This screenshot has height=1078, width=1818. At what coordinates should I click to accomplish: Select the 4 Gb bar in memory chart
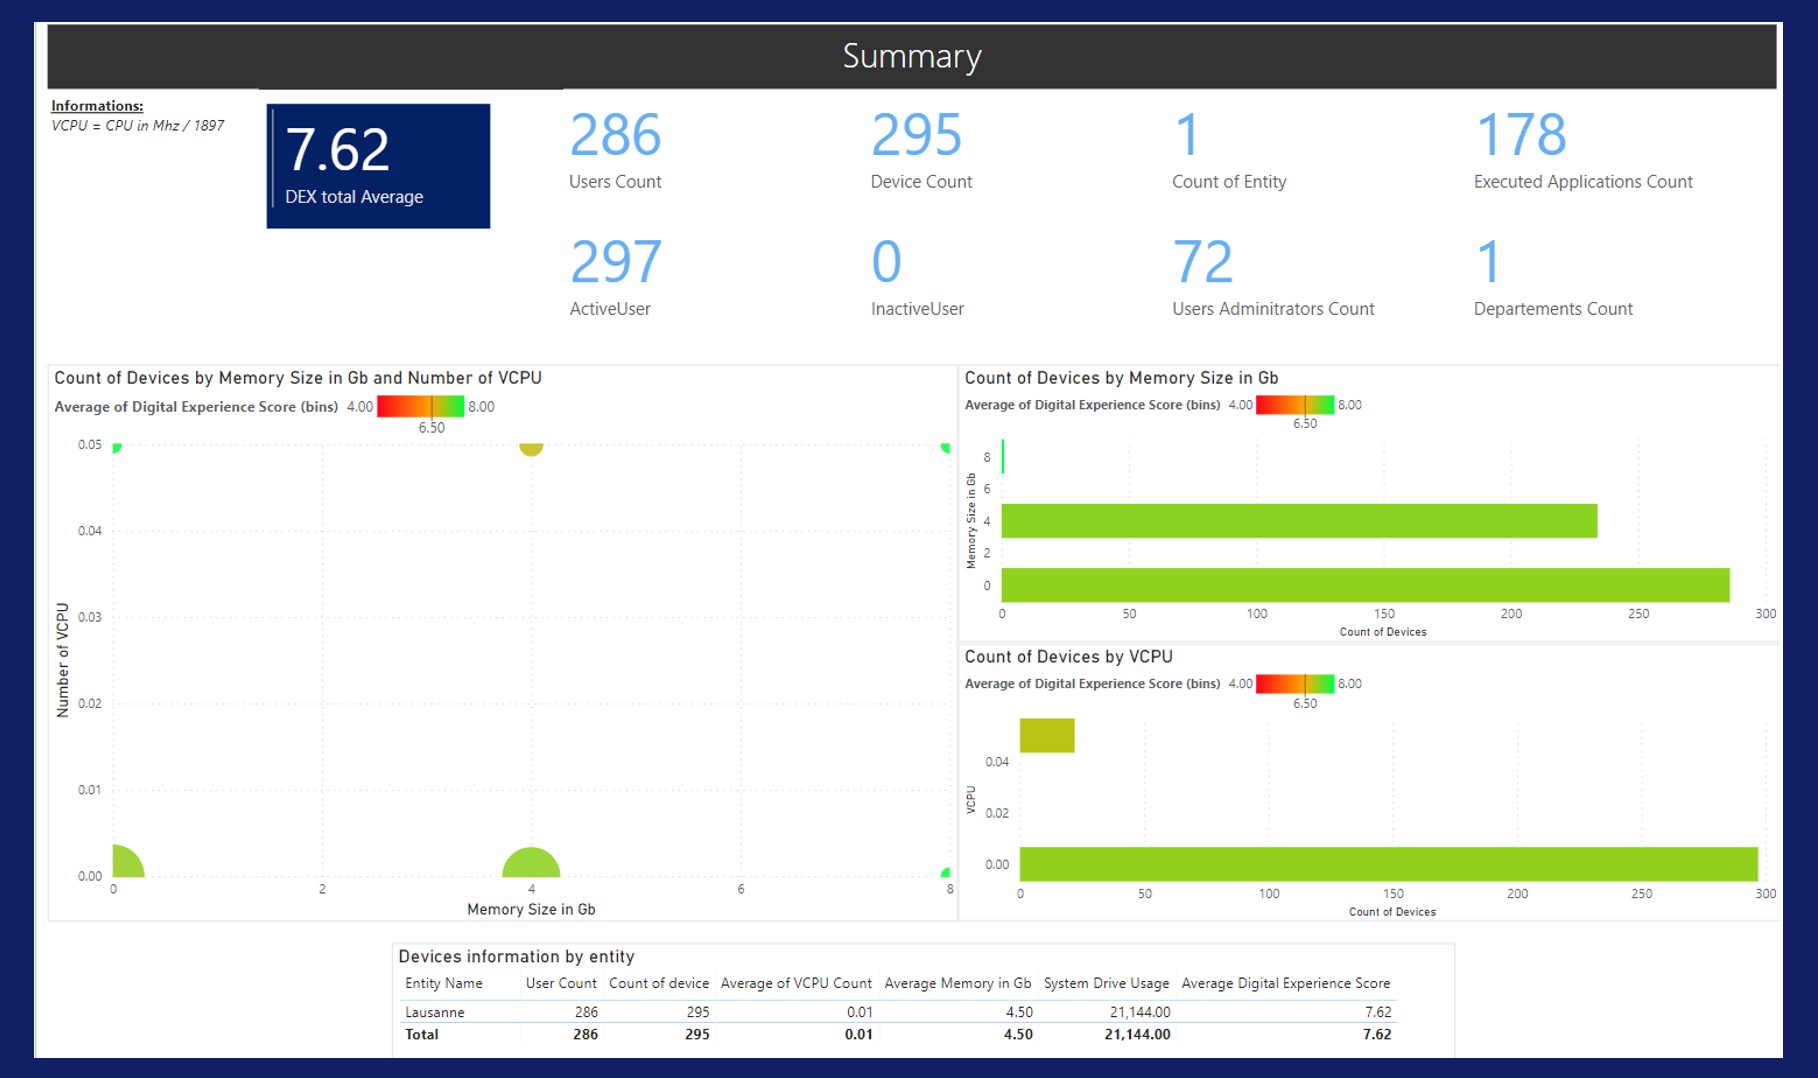coord(1298,521)
